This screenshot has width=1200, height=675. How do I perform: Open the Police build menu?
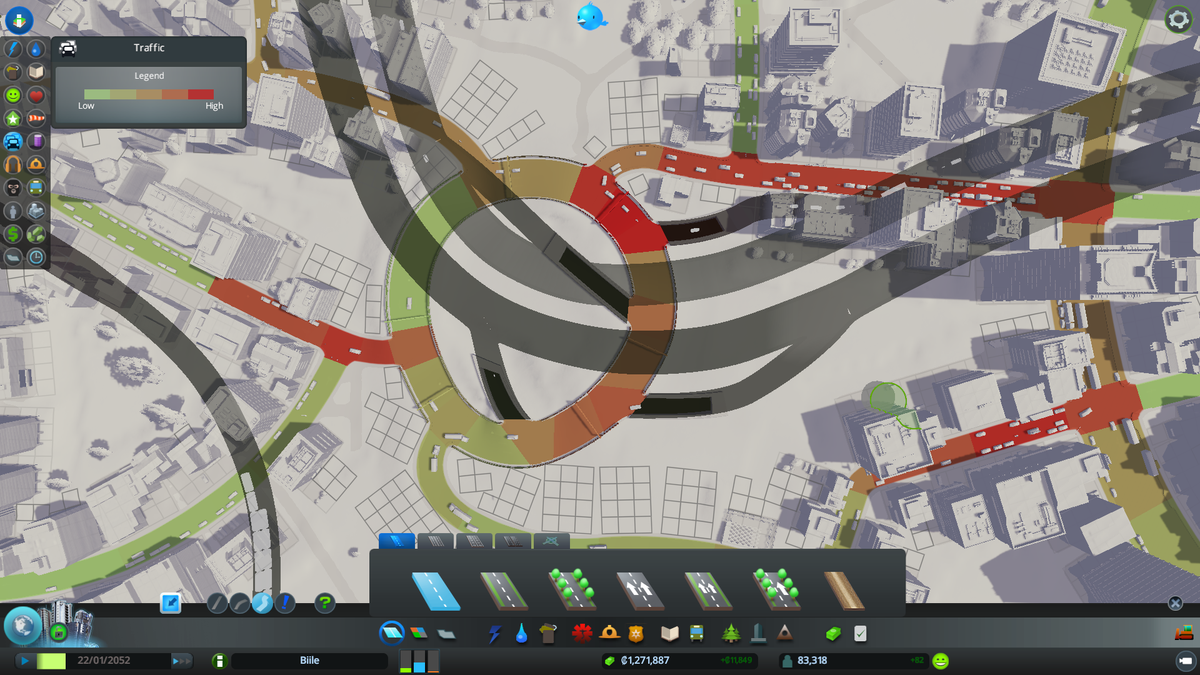tap(636, 633)
